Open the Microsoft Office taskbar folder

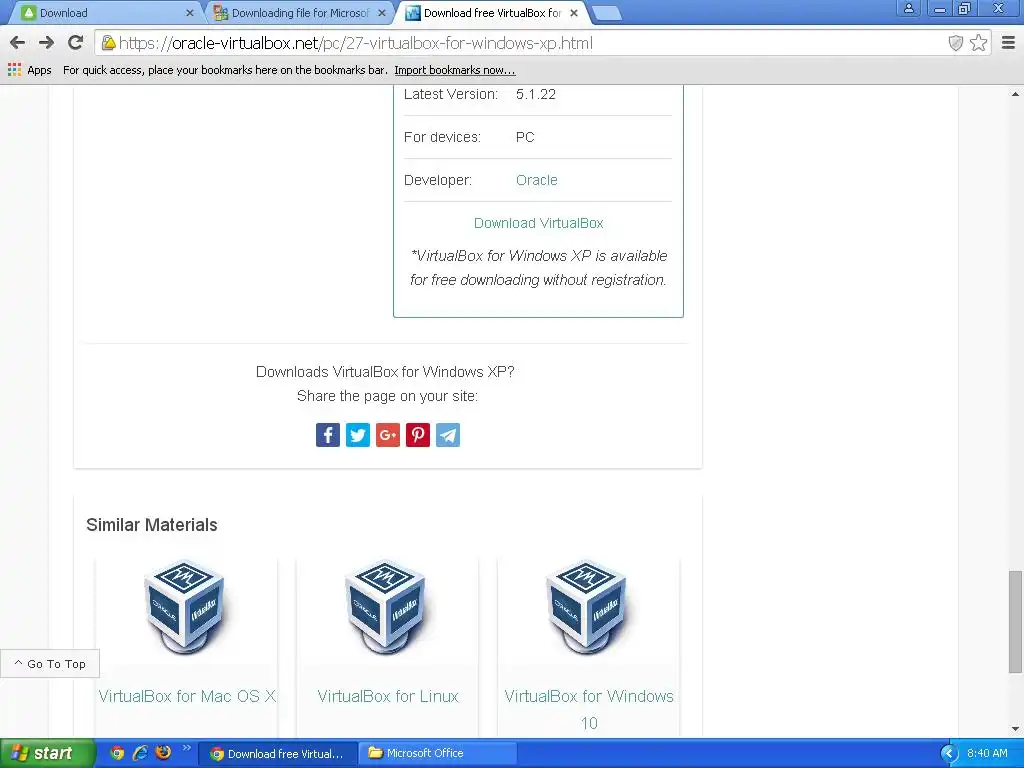[x=438, y=754]
